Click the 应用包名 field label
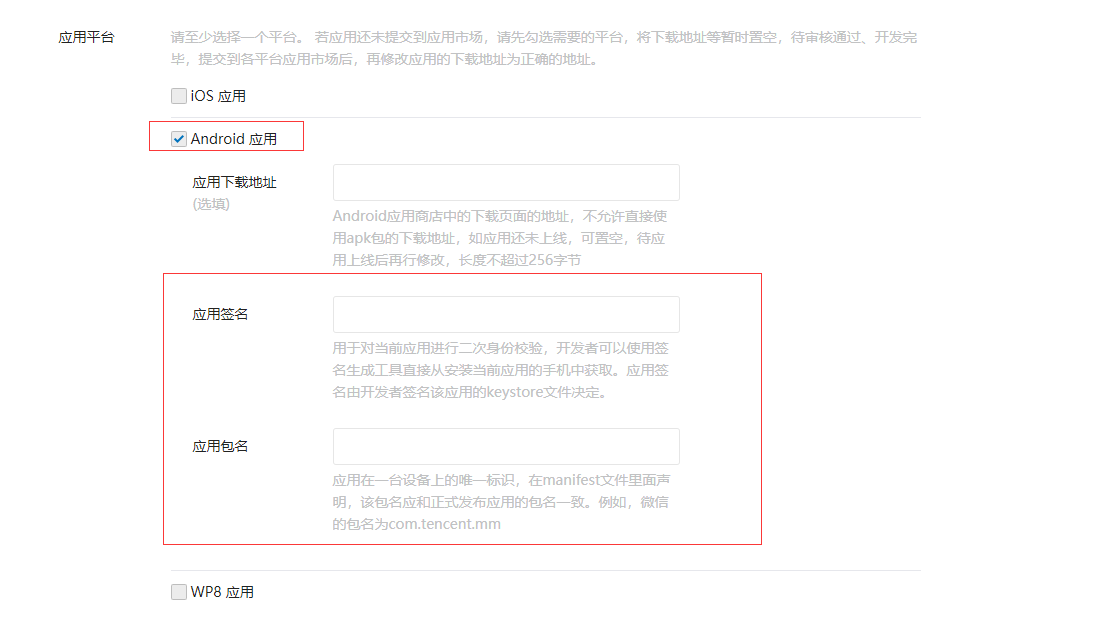This screenshot has height=617, width=1111. click(220, 446)
